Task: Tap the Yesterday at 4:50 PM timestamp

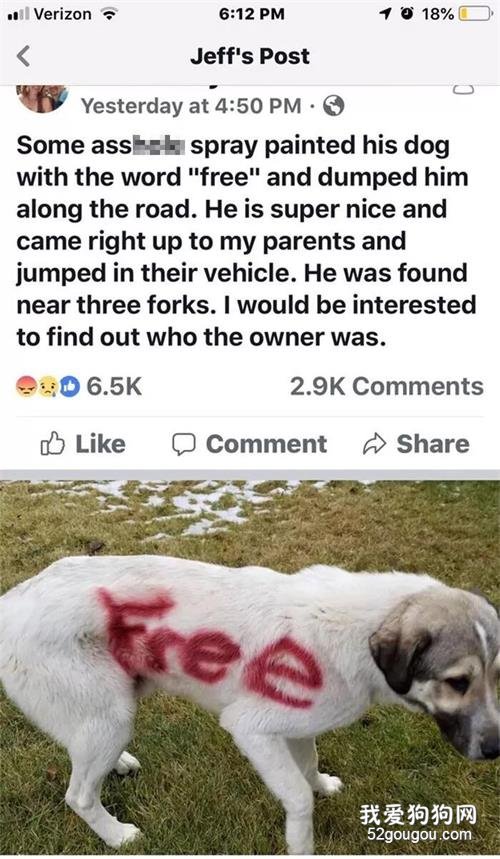Action: [x=192, y=106]
